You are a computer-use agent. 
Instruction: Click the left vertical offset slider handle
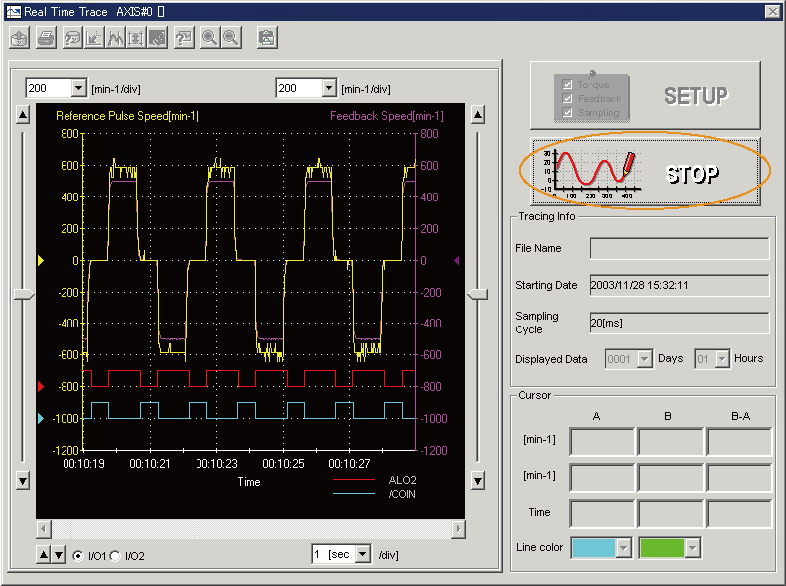23,294
